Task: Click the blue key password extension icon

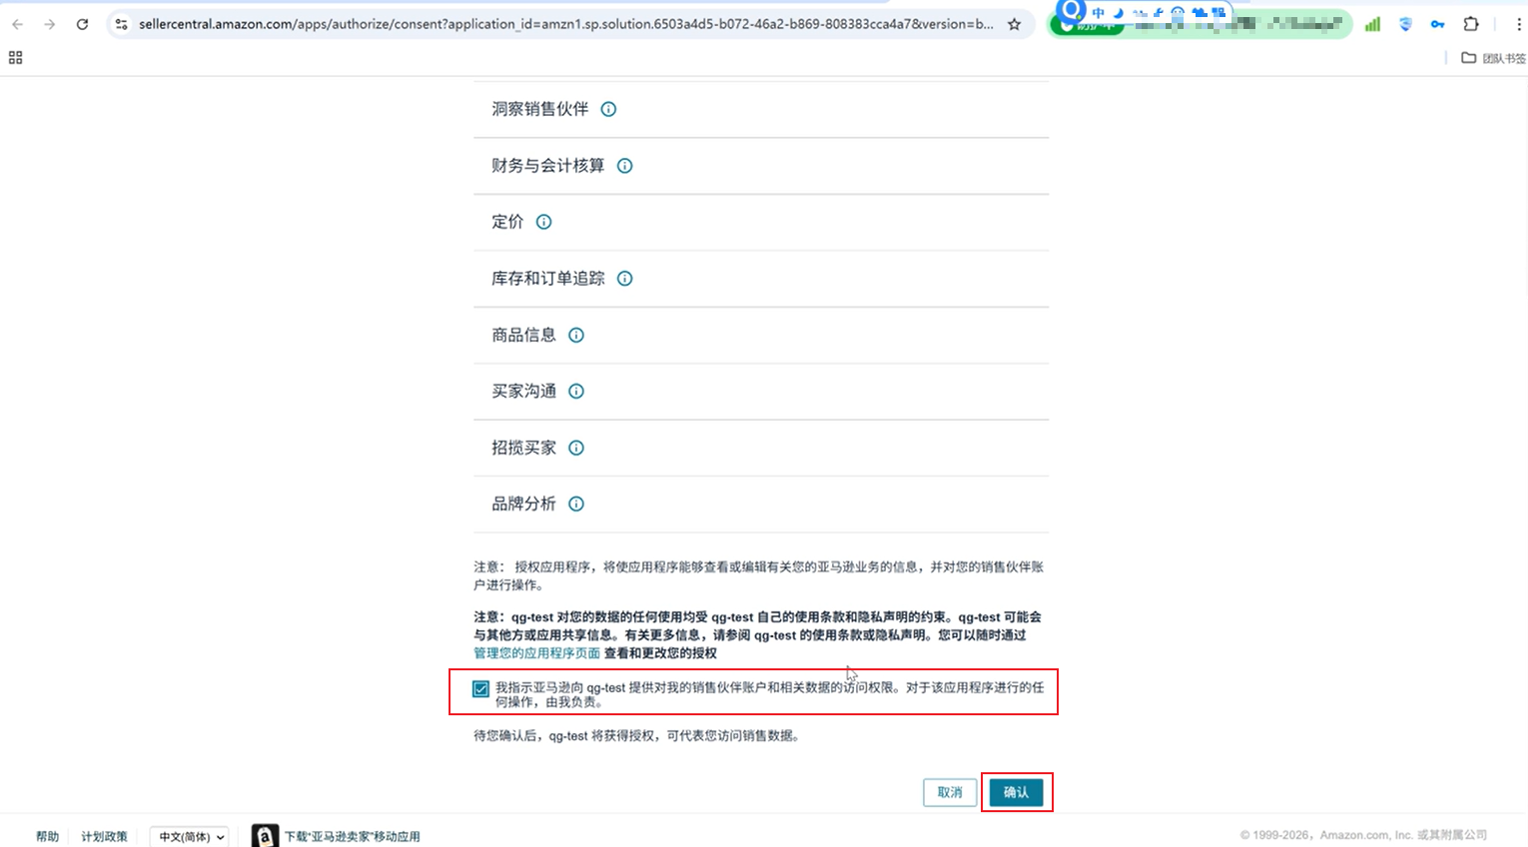Action: click(x=1438, y=24)
